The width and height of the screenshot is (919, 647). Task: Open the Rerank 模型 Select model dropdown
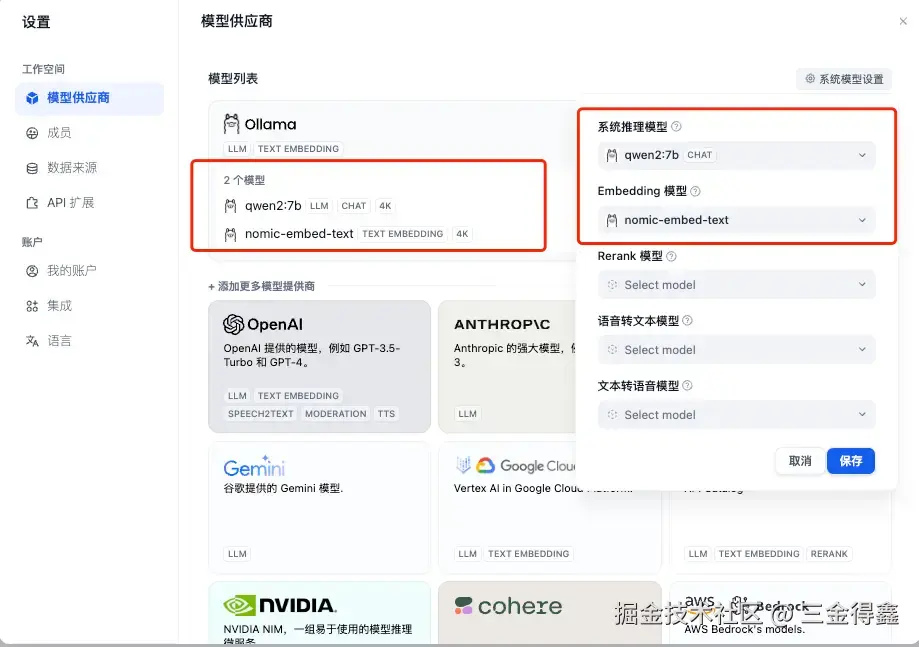[737, 285]
